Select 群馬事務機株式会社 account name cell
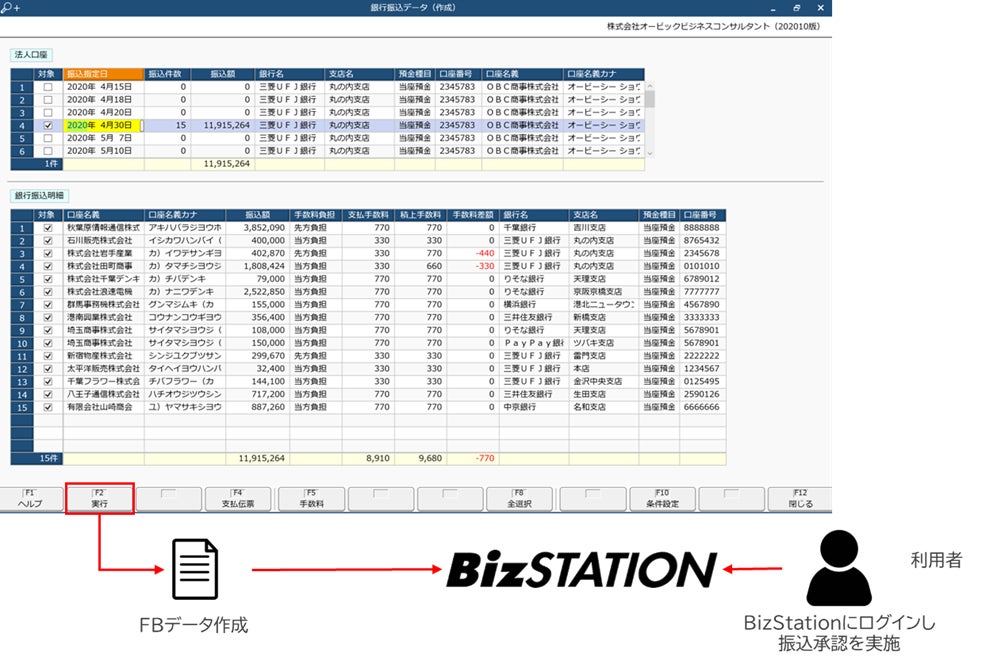Screen dimensions: 1005x664 (104, 304)
